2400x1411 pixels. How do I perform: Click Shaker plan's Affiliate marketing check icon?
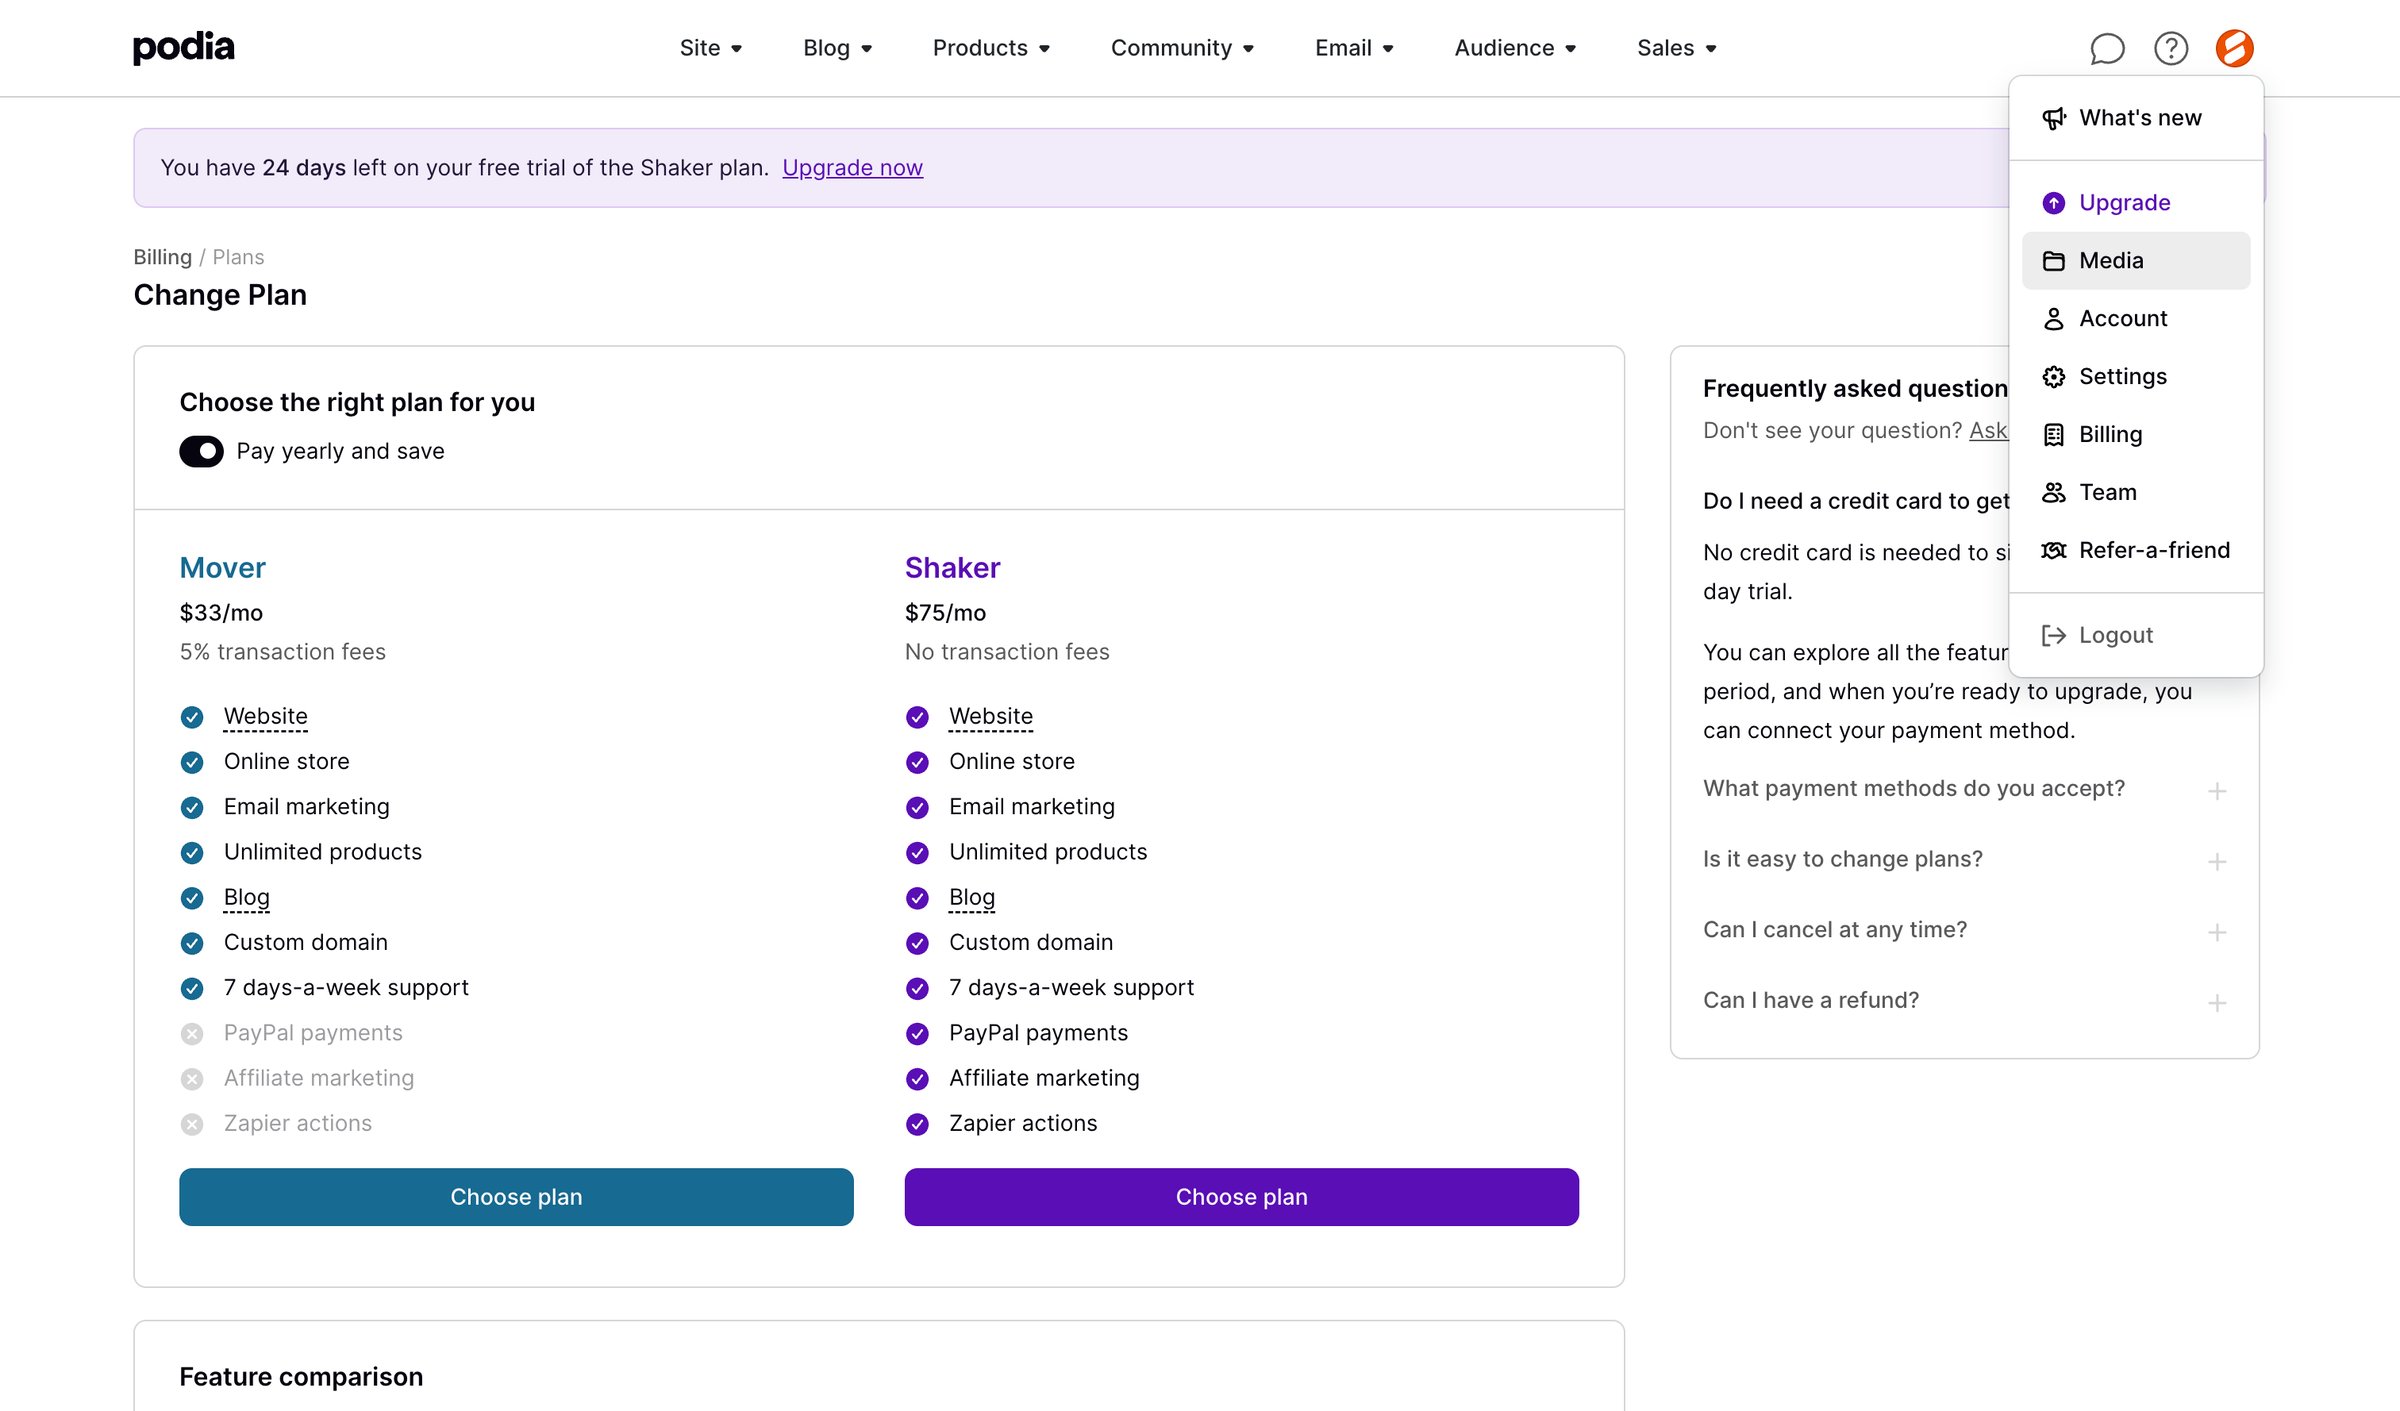tap(917, 1079)
